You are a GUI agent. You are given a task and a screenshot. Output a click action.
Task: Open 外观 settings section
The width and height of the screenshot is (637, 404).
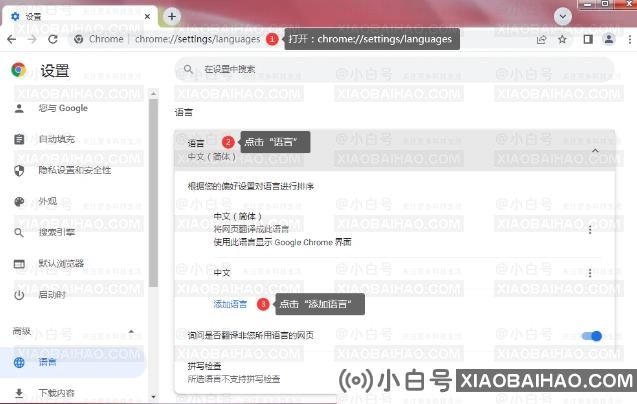pos(48,201)
